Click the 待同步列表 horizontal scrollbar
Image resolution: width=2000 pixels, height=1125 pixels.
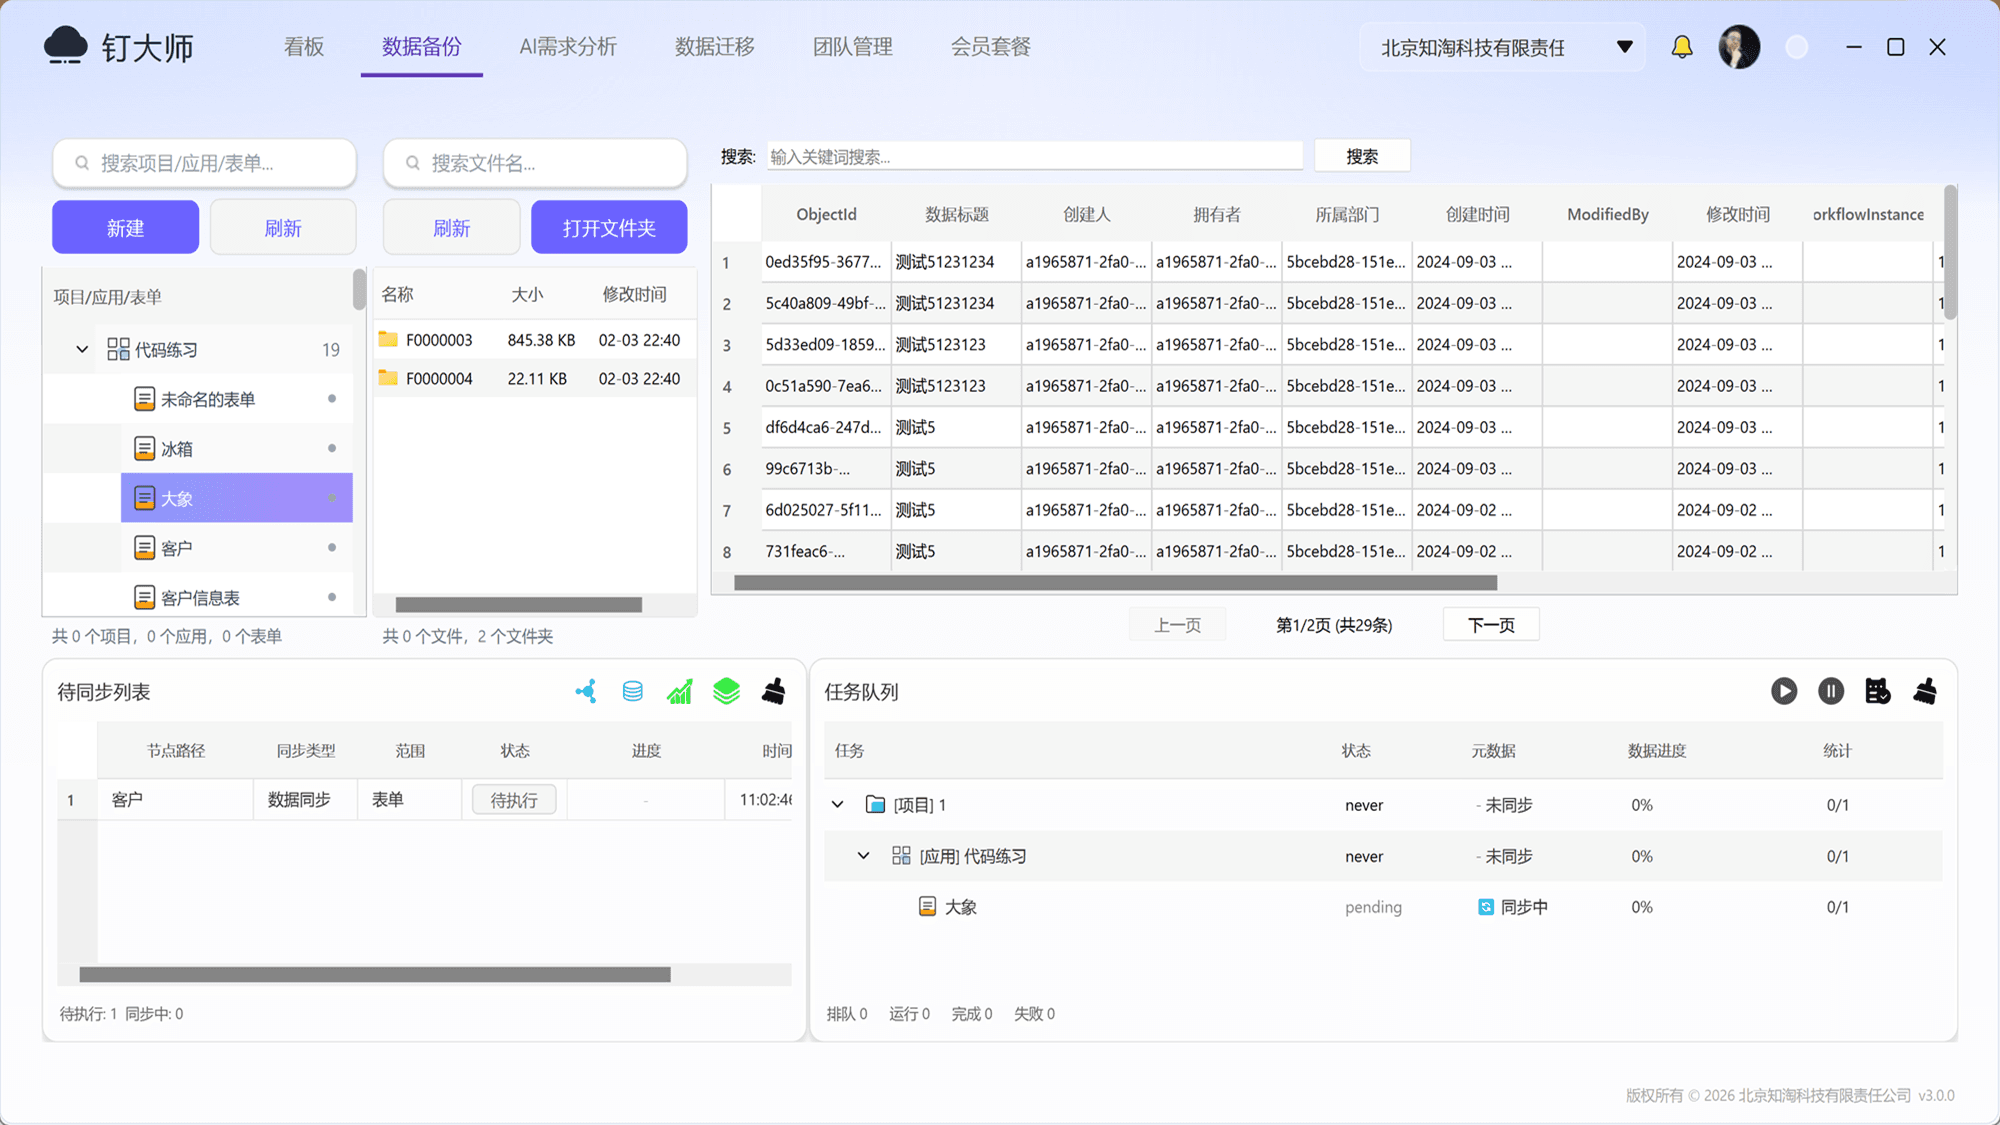coord(375,974)
